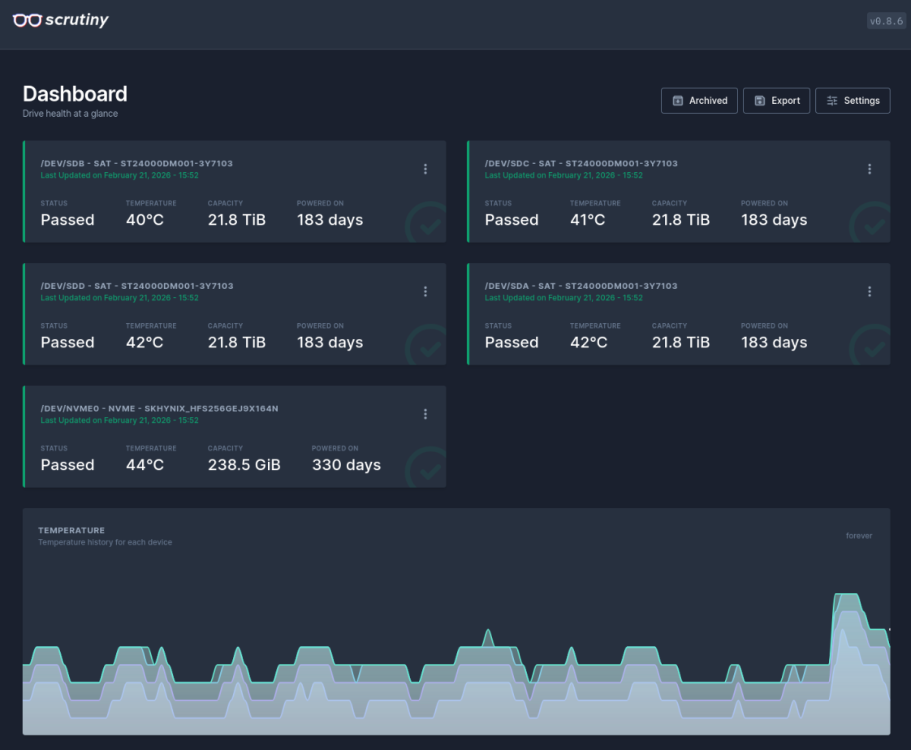
Task: Click the passed checkmark icon on /dev/nvme0
Action: [429, 470]
